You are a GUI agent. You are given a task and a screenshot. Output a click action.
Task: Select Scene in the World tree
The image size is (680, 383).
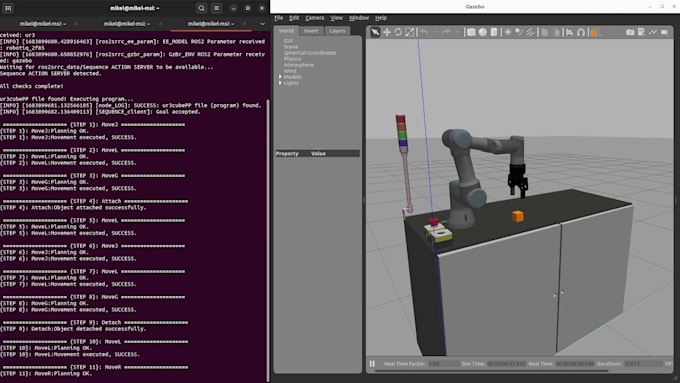291,47
